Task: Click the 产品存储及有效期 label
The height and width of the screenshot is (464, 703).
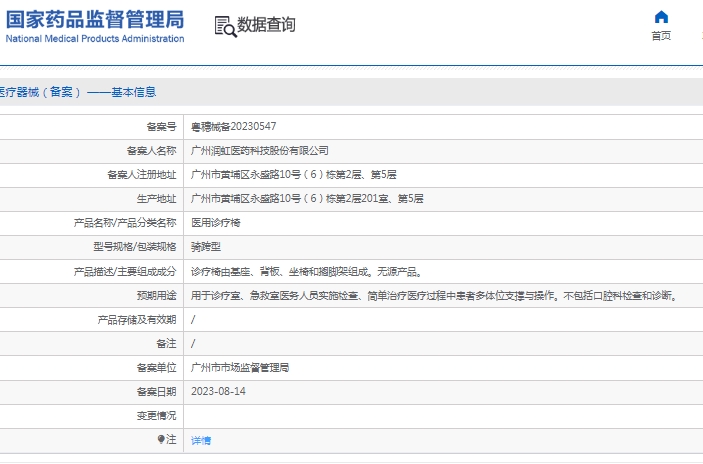Action: [x=137, y=320]
